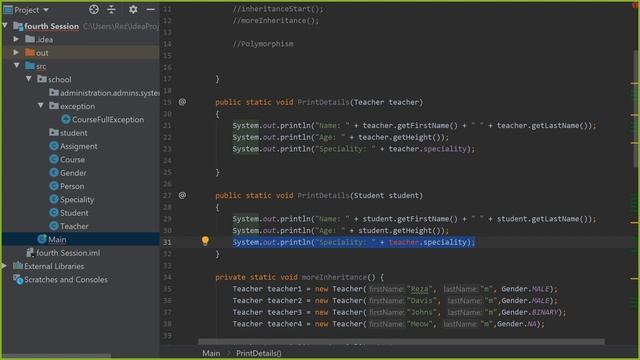This screenshot has width=640, height=360.
Task: Click on teacher.speciality in selected line 31
Action: 427,242
